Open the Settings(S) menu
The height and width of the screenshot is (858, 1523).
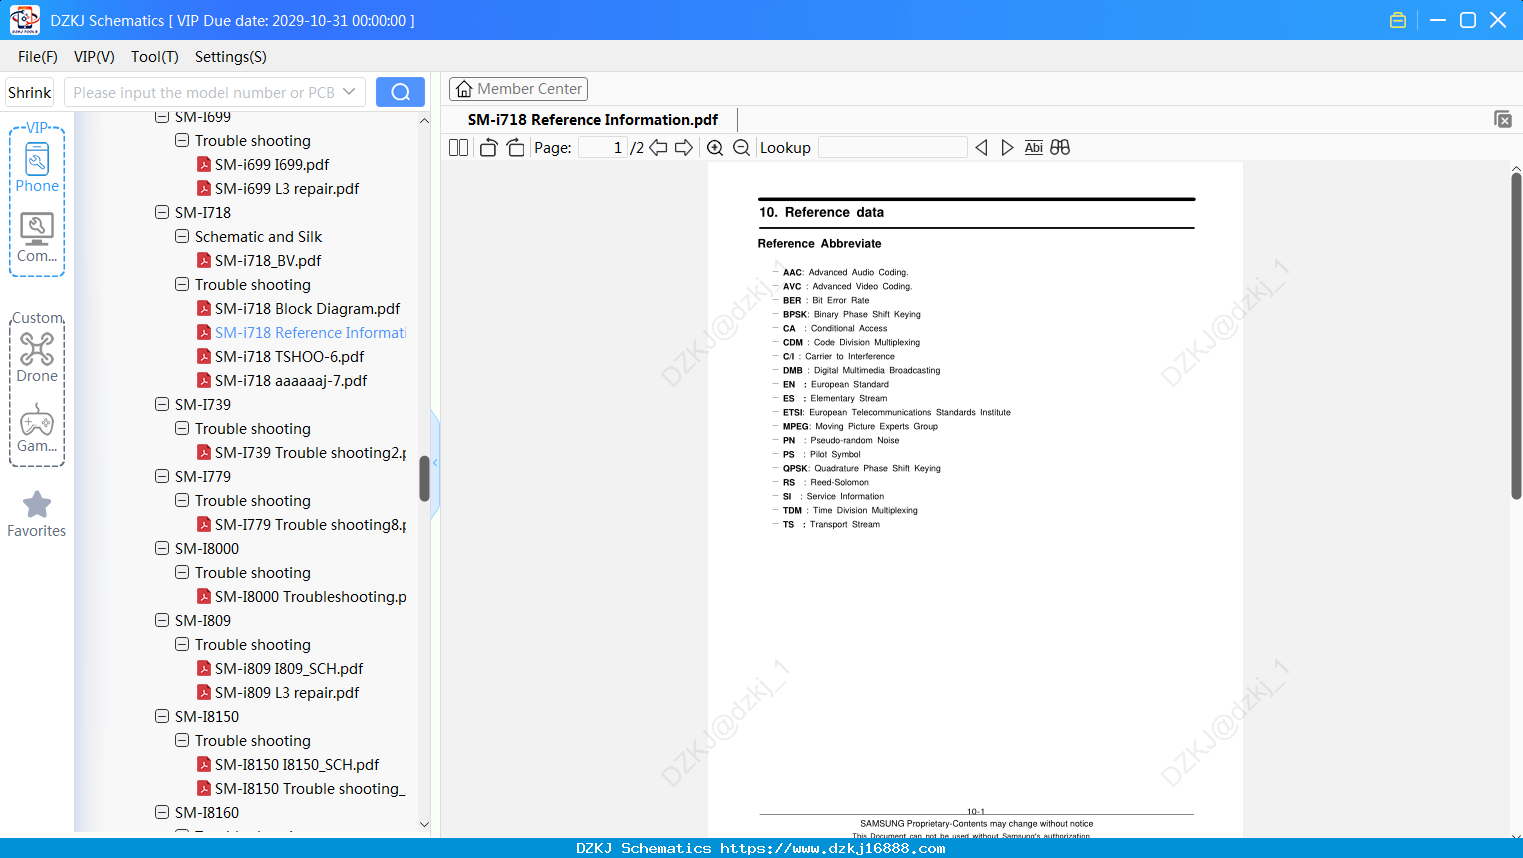coord(231,57)
